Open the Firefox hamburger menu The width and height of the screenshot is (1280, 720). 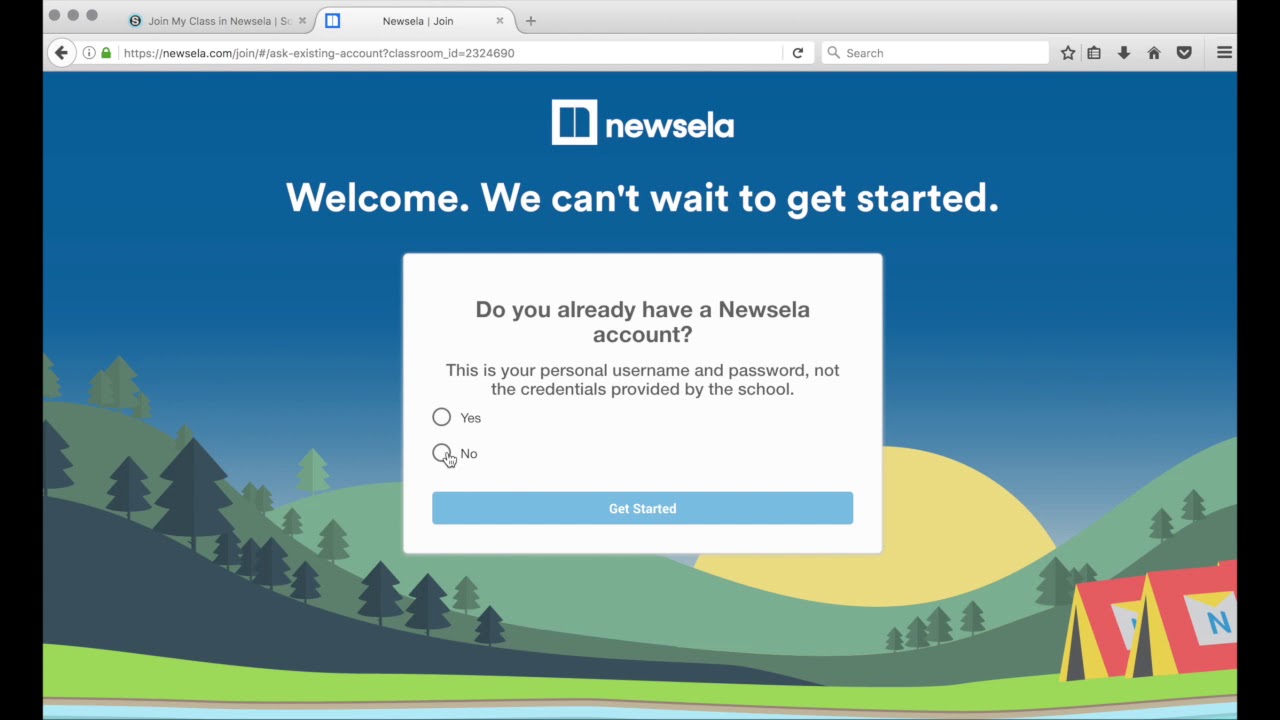(1224, 53)
